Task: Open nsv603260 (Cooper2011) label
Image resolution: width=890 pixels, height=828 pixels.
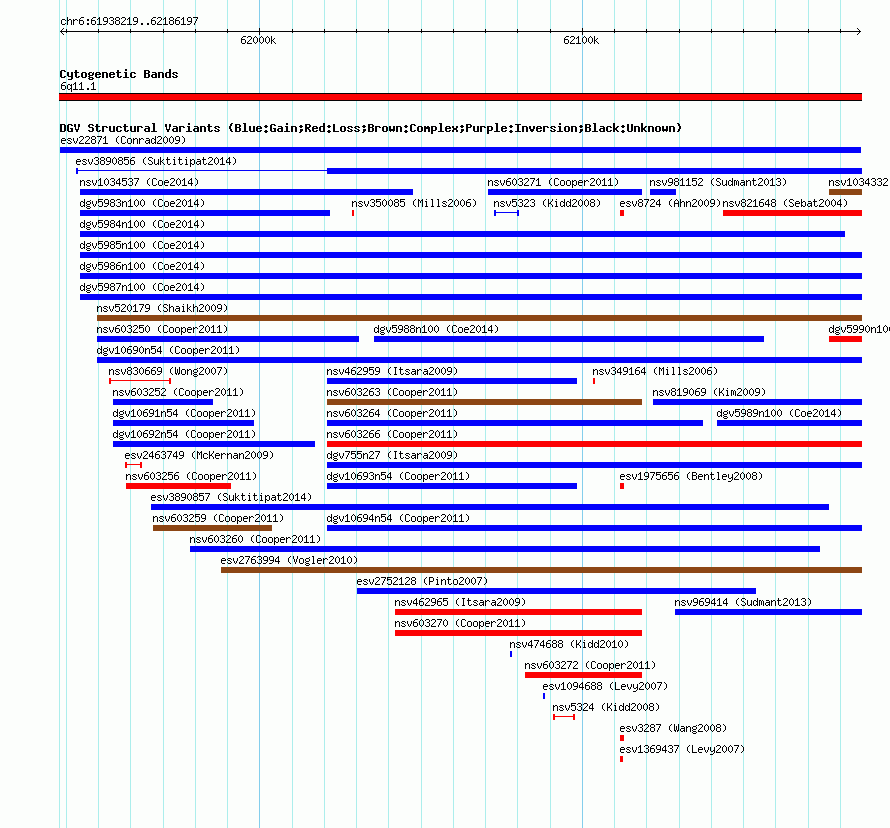Action: [x=255, y=539]
